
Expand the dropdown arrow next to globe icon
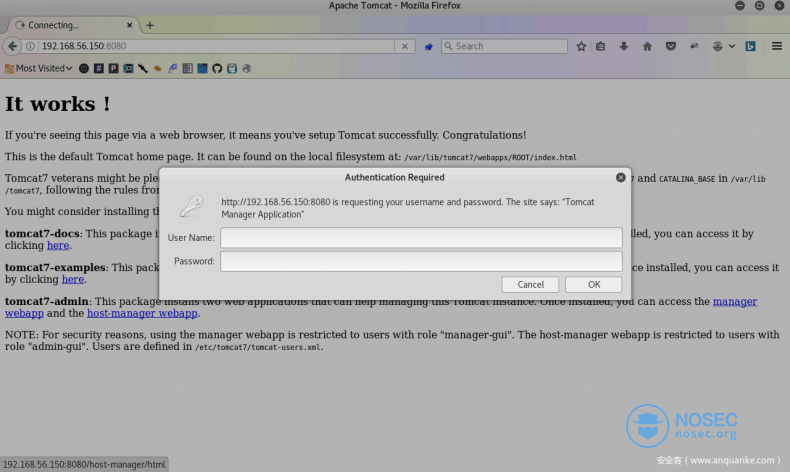tap(732, 46)
